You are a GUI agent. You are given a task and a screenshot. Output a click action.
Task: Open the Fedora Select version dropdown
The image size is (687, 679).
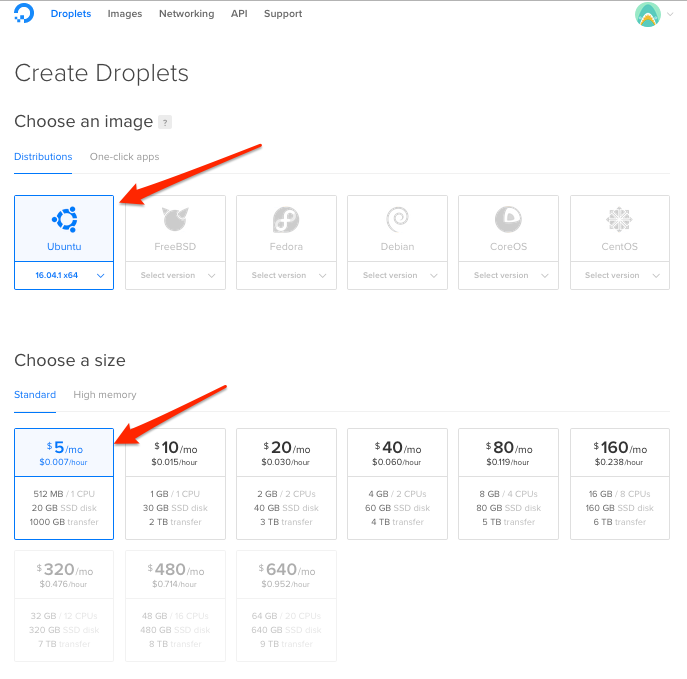pos(287,276)
